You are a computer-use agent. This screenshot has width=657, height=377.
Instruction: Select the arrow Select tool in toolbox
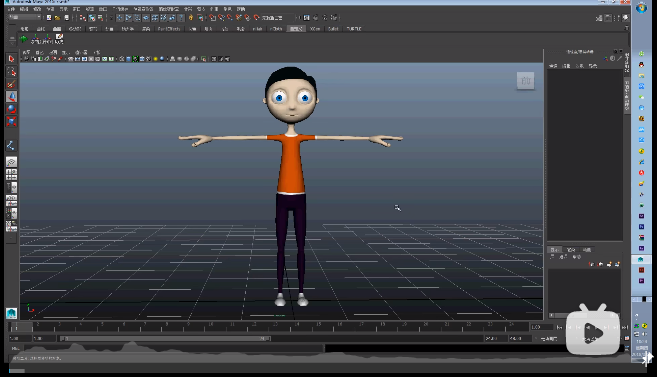pyautogui.click(x=11, y=59)
